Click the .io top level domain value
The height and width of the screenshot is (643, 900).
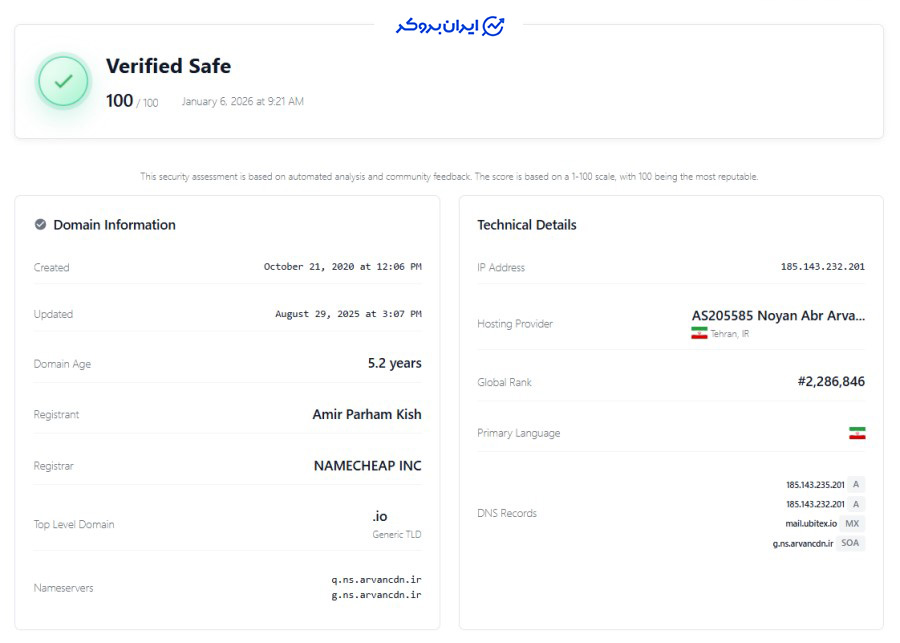[380, 516]
